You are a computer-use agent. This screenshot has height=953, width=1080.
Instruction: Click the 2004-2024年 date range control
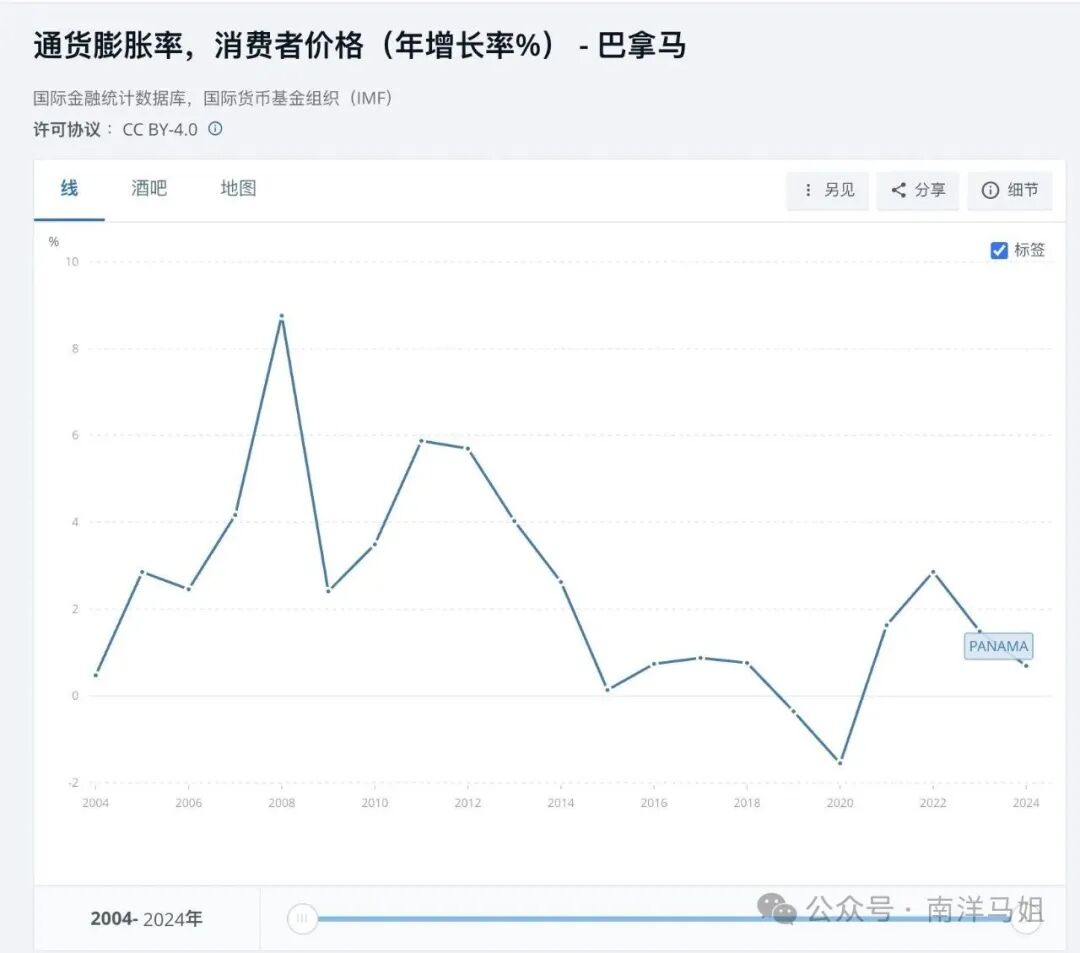point(147,917)
